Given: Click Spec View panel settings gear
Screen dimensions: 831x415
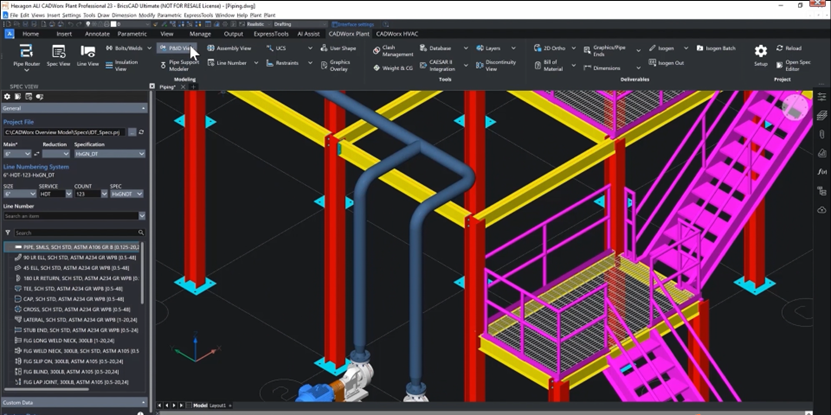Looking at the screenshot, I should coord(7,96).
